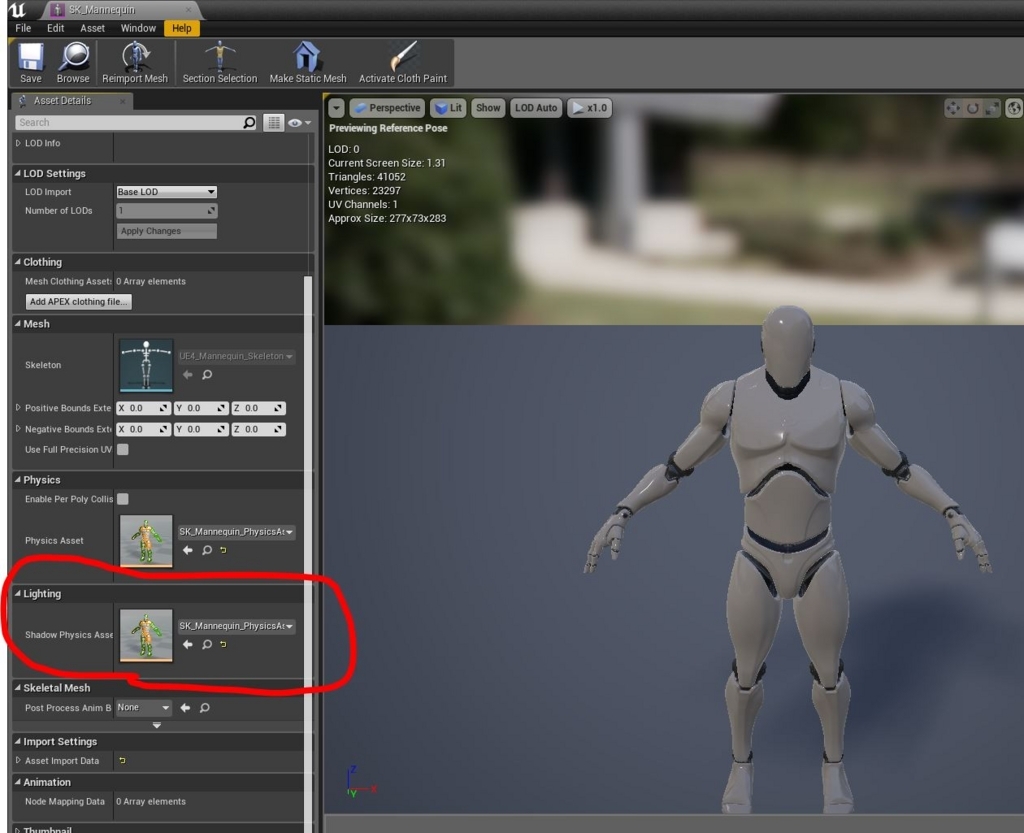Toggle the property matrix grid view icon

tap(274, 122)
